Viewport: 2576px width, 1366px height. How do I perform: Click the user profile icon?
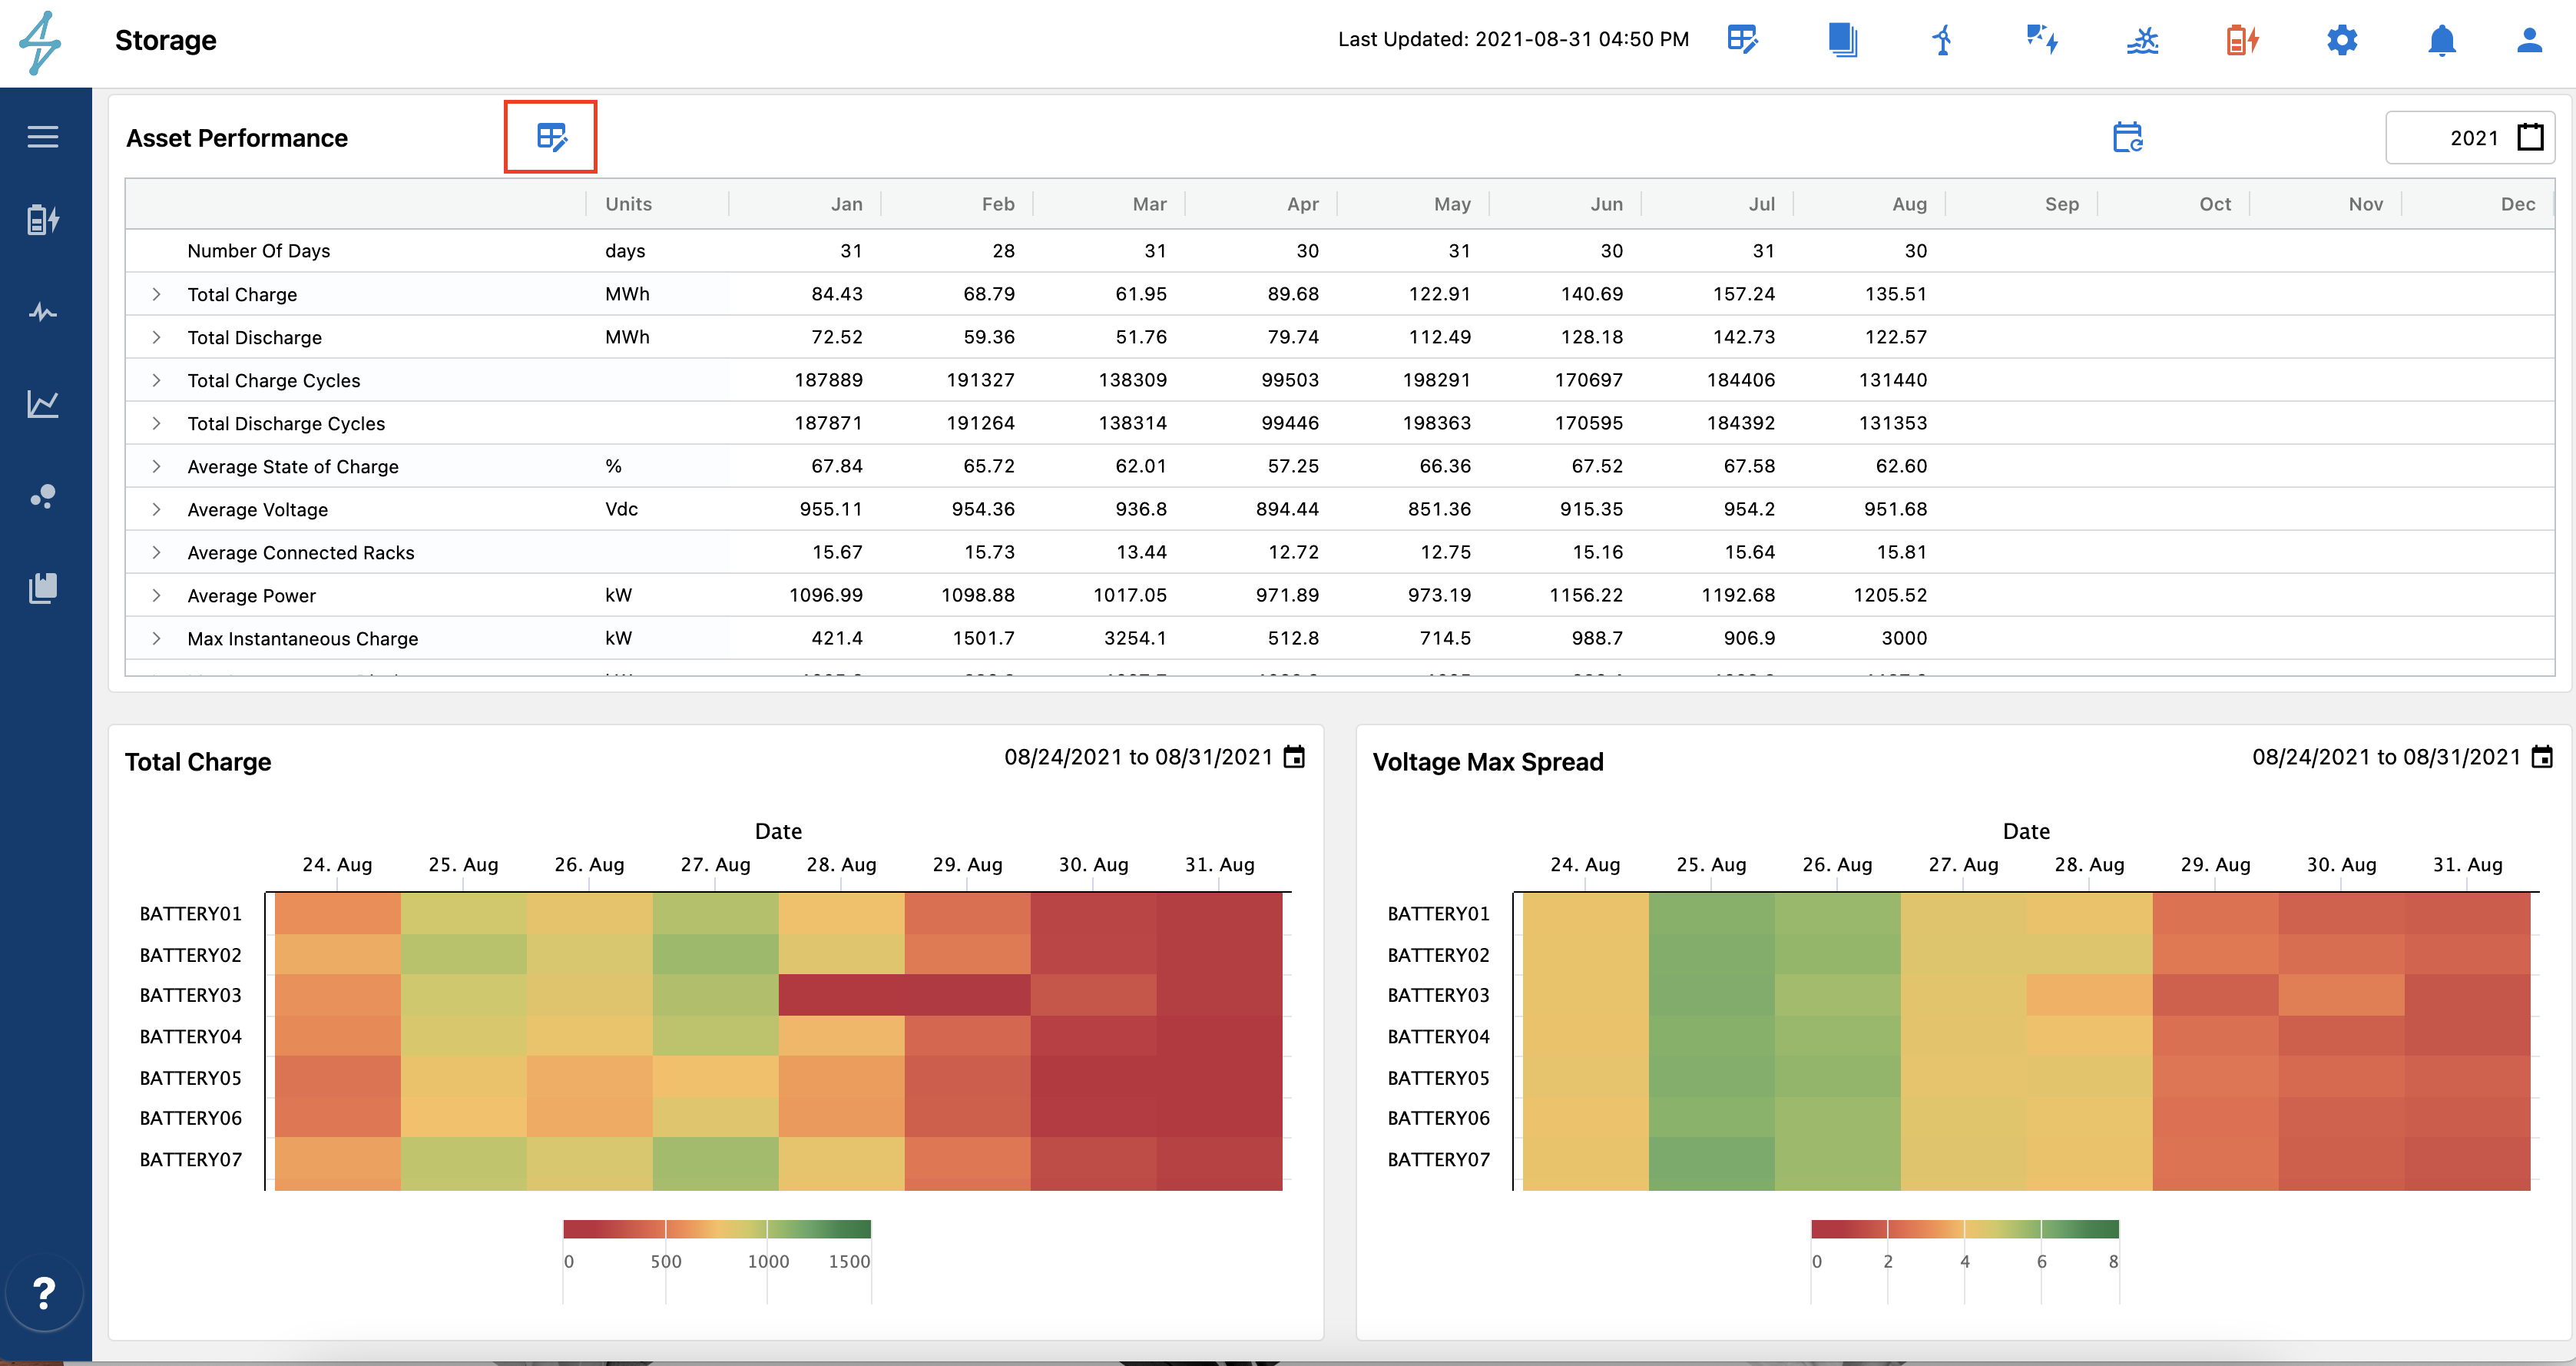pos(2529,41)
